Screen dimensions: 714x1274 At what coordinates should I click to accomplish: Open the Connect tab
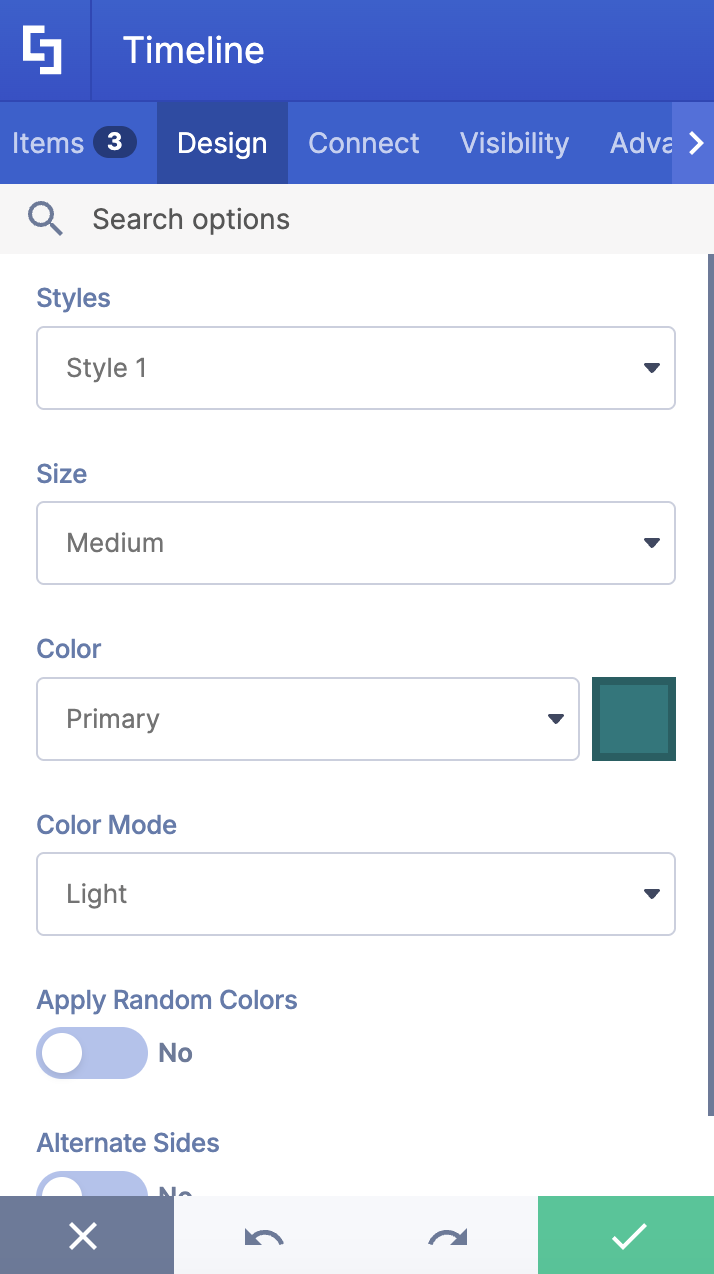tap(364, 142)
